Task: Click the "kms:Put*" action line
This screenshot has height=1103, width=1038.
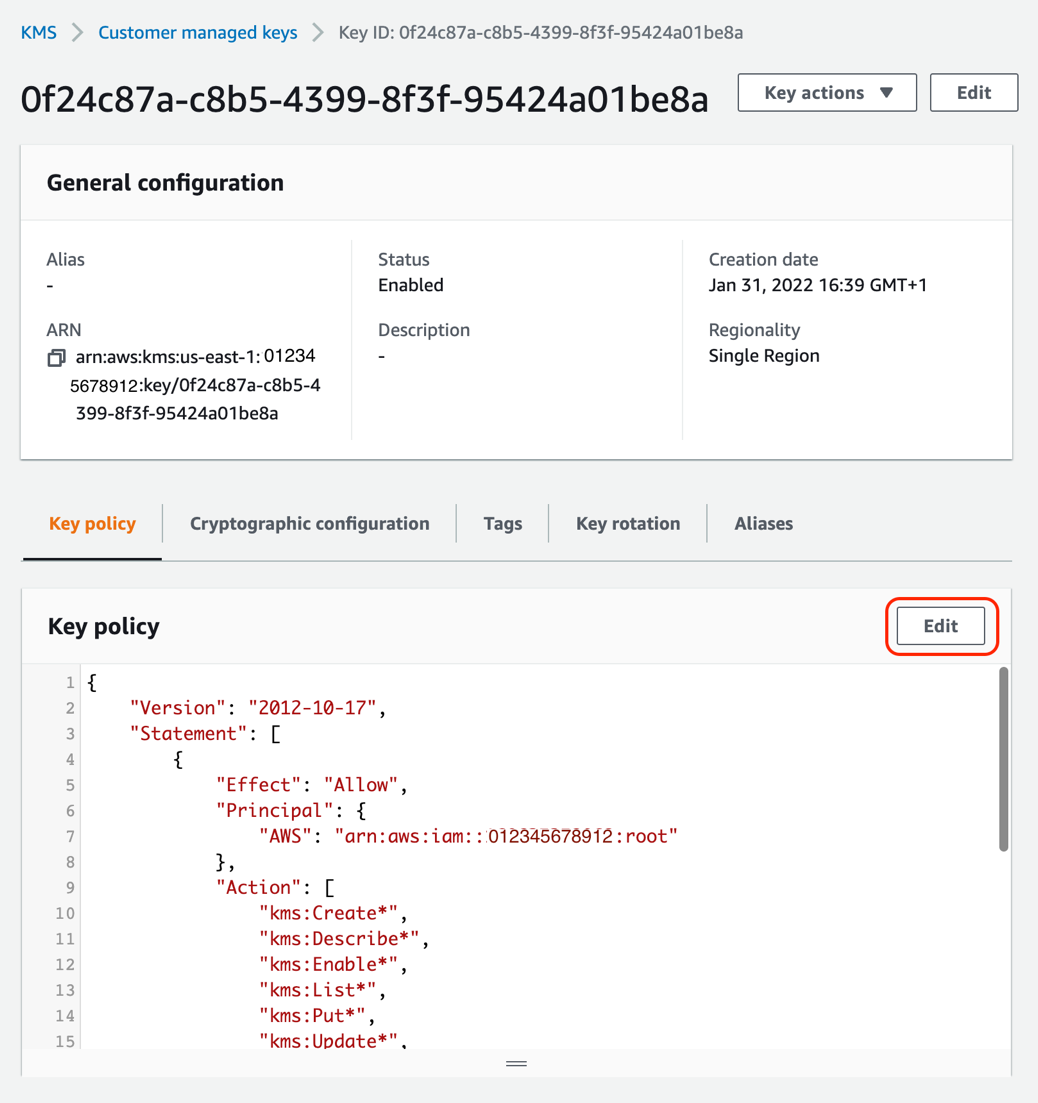Action: 317,1016
